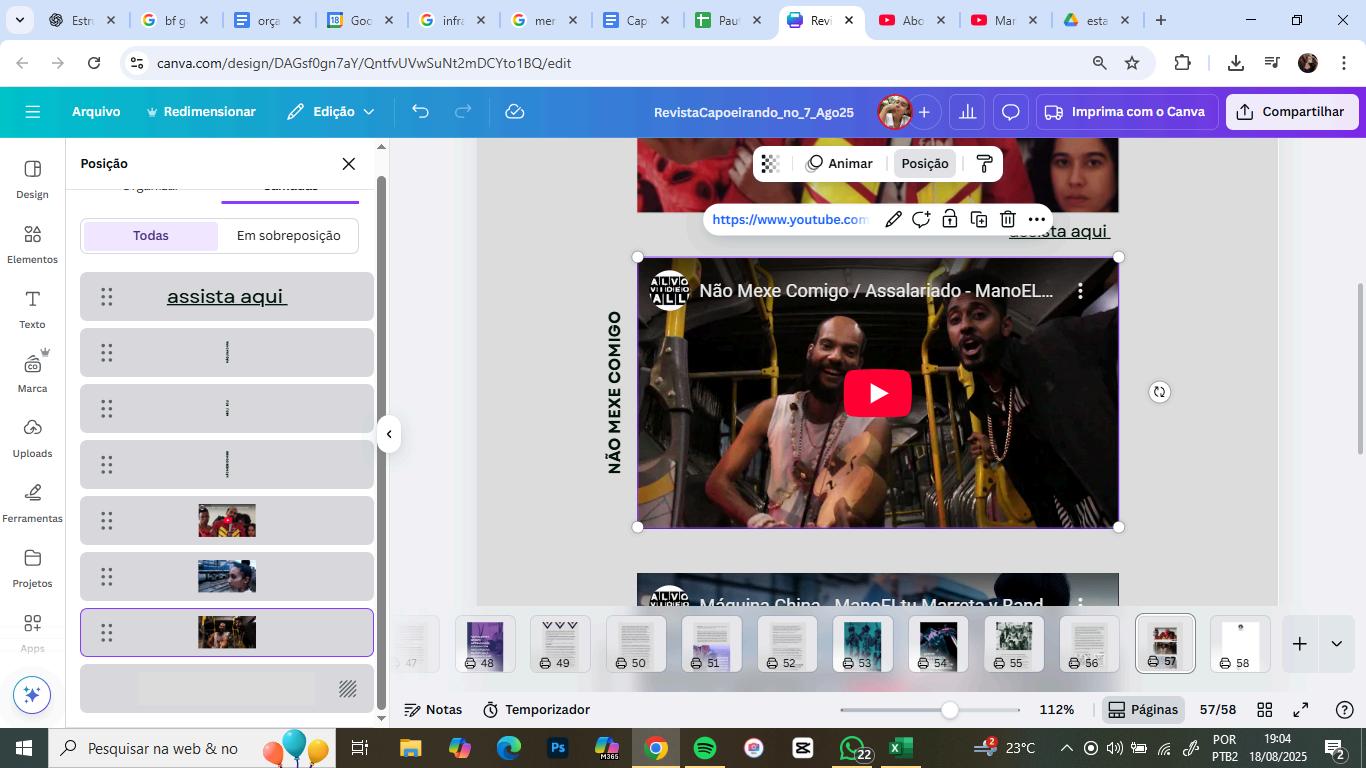Image resolution: width=1366 pixels, height=768 pixels.
Task: Open grid view of all pages
Action: [x=1264, y=710]
